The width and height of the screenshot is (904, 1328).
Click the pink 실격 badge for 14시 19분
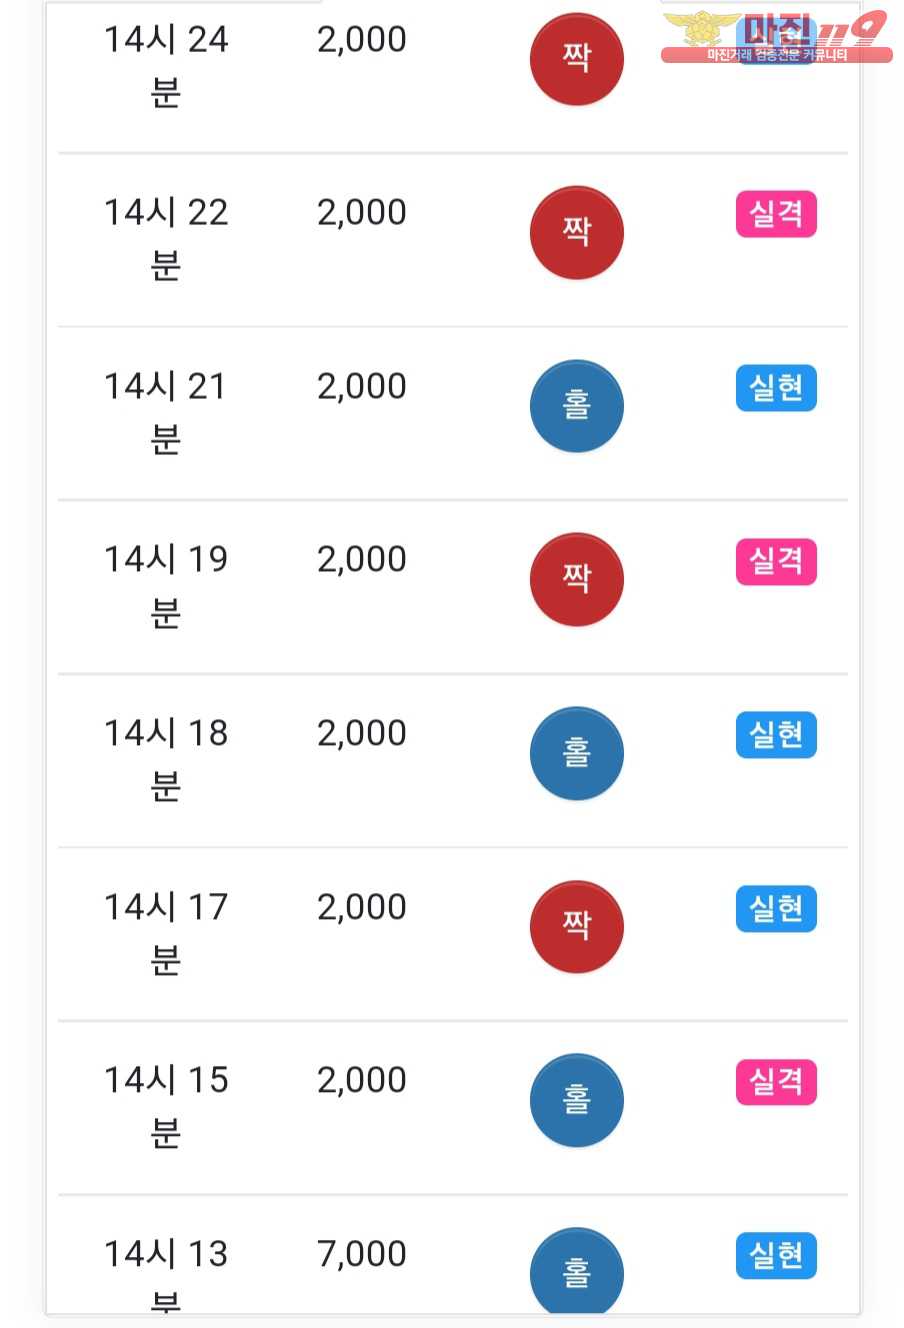point(776,561)
